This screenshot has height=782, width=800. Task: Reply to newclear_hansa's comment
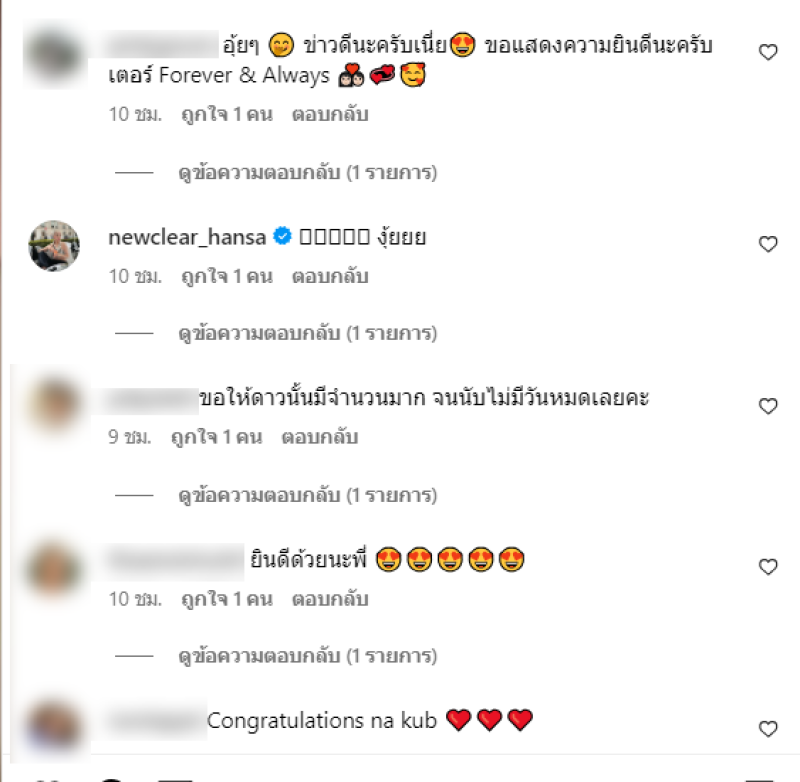click(x=330, y=276)
